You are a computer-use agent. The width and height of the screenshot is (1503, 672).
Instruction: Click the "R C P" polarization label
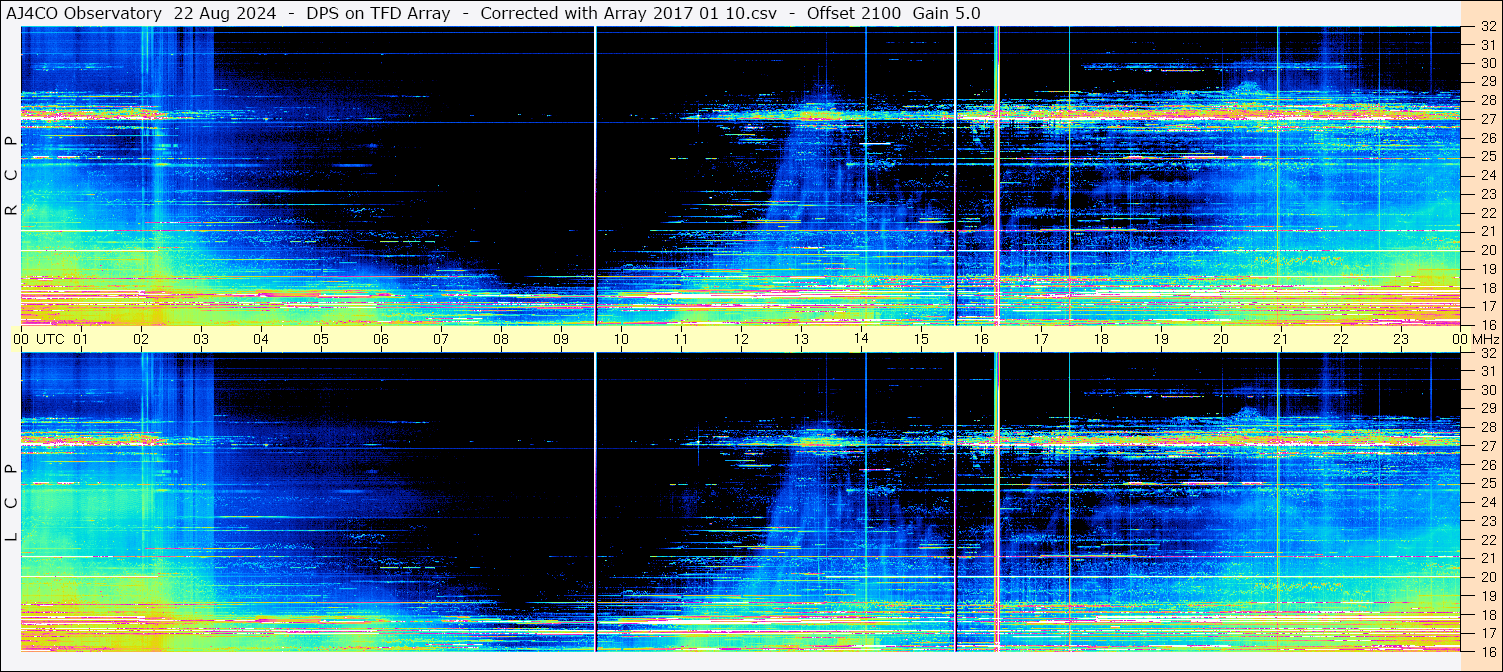point(11,176)
